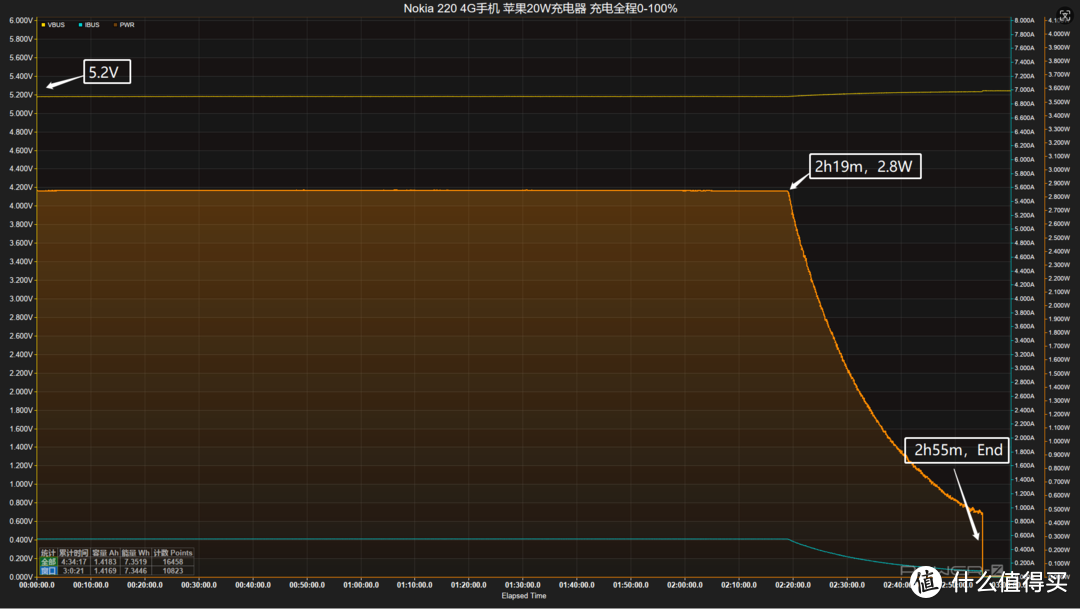Toggle the PWR legend entry
Viewport: 1080px width, 609px height.
coord(124,25)
